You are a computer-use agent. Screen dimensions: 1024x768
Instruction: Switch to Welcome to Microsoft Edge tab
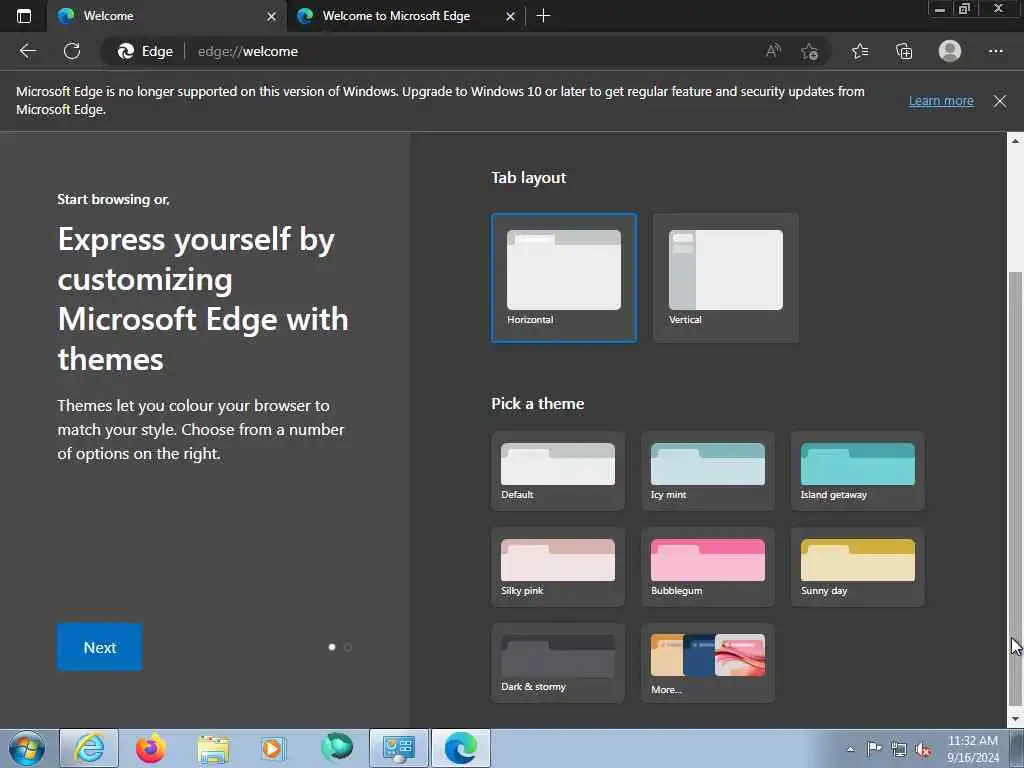405,16
